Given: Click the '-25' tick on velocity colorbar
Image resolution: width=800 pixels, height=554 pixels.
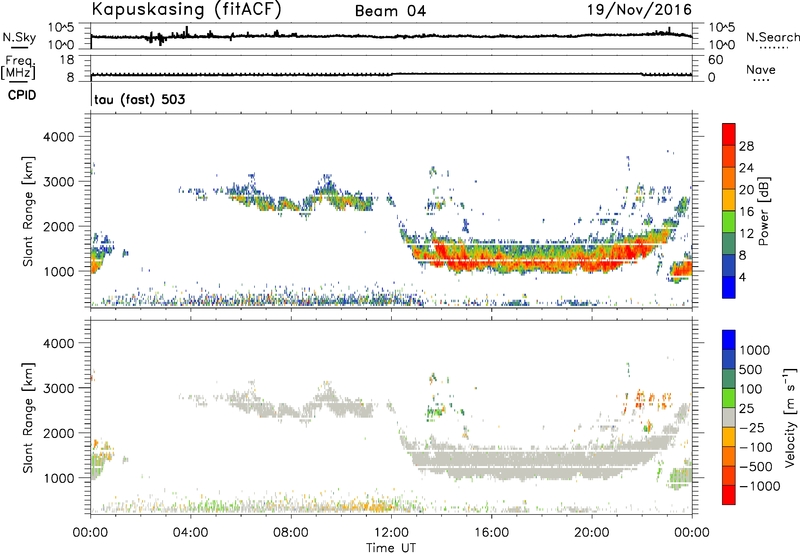Looking at the screenshot, I should point(752,427).
